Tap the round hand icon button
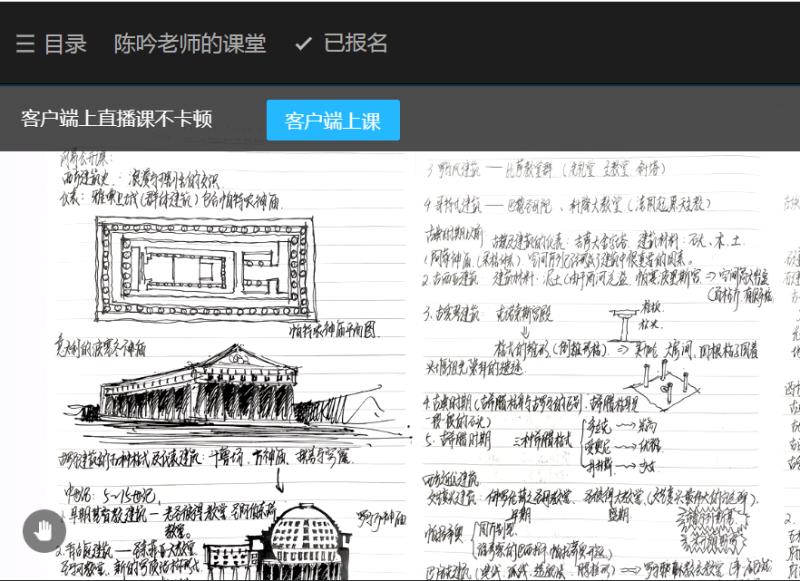800x581 pixels. 44,531
